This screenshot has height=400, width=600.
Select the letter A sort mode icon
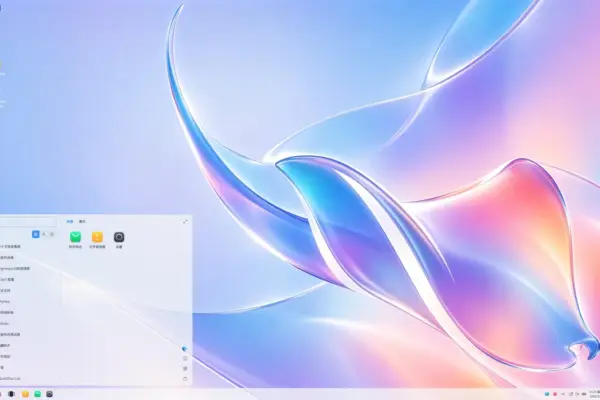click(x=44, y=234)
